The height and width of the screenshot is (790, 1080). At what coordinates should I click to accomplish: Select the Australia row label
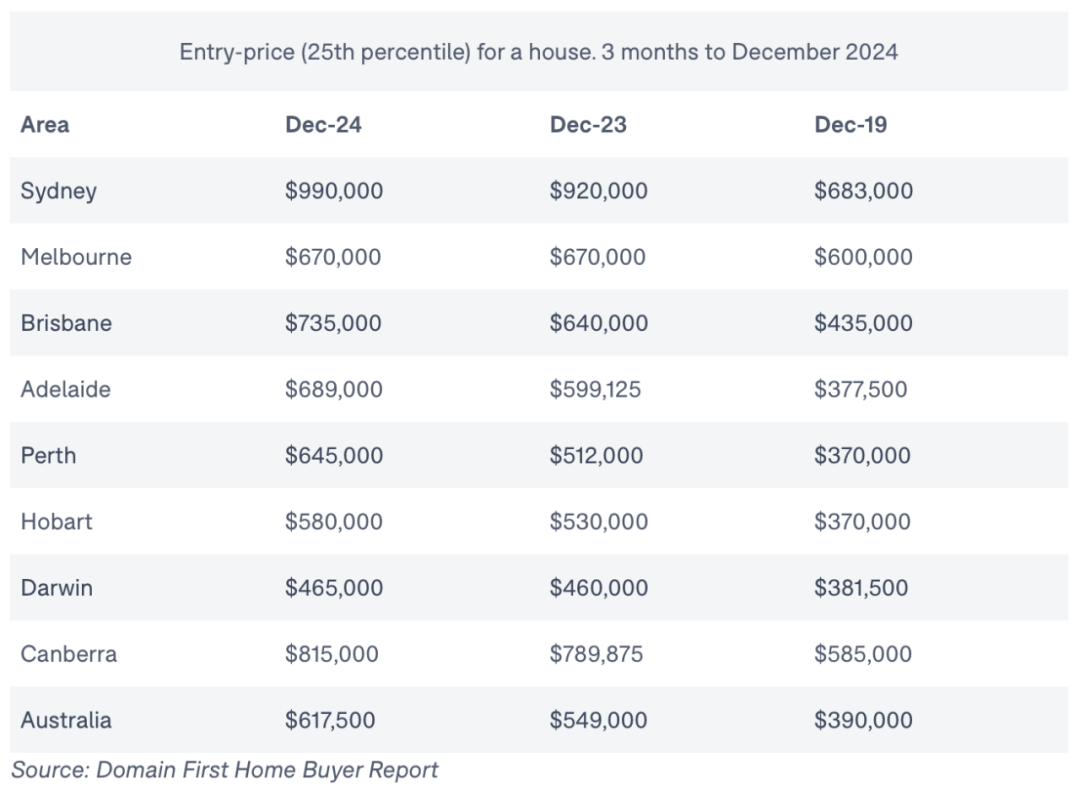coord(66,720)
